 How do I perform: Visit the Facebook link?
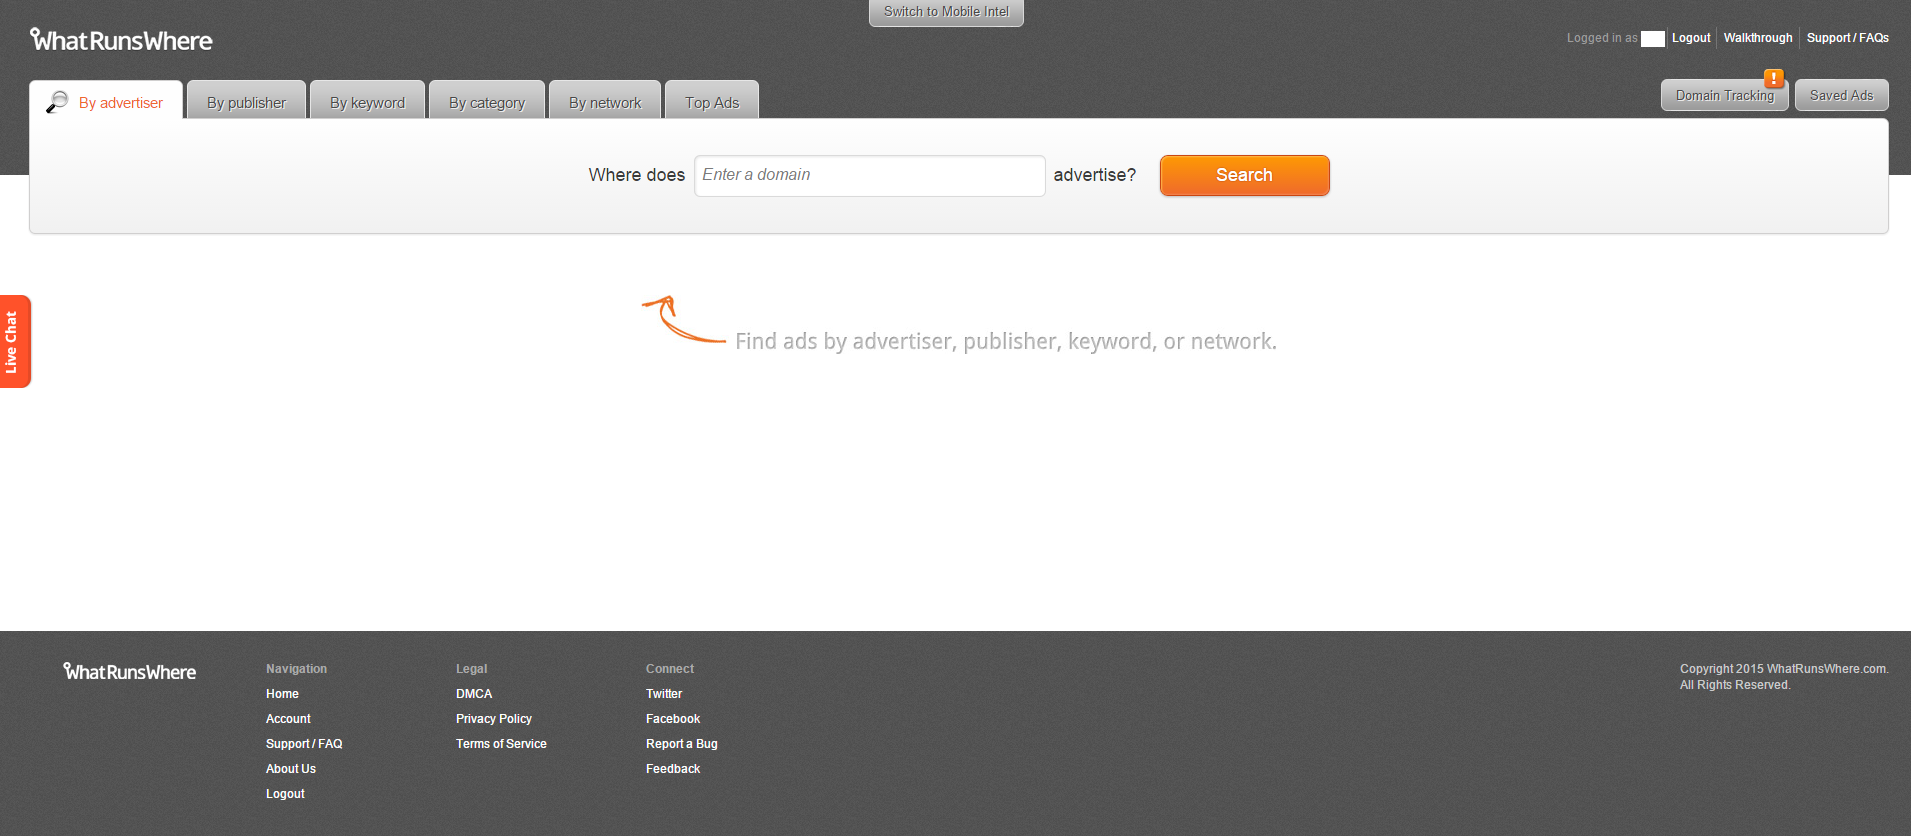click(x=673, y=719)
